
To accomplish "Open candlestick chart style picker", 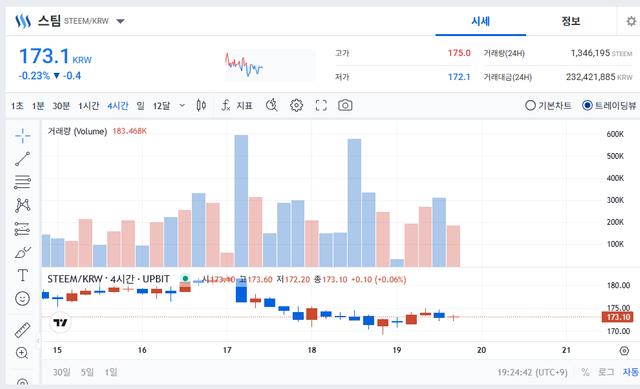I will (201, 106).
